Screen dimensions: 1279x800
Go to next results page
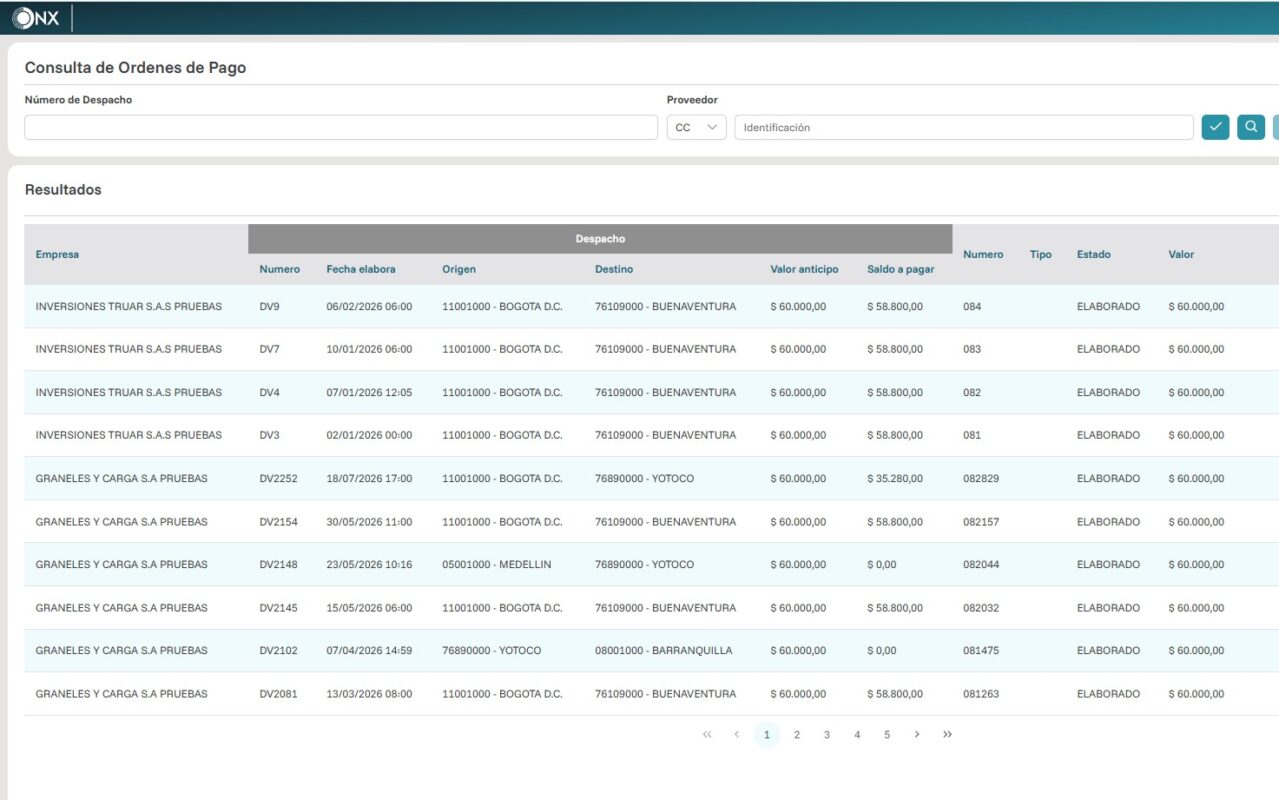917,735
